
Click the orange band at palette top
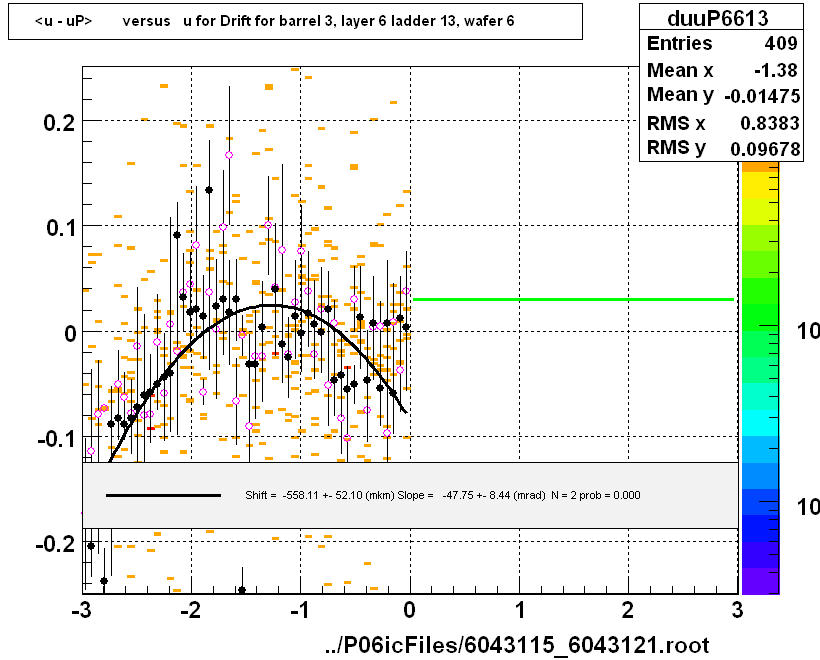pos(760,167)
